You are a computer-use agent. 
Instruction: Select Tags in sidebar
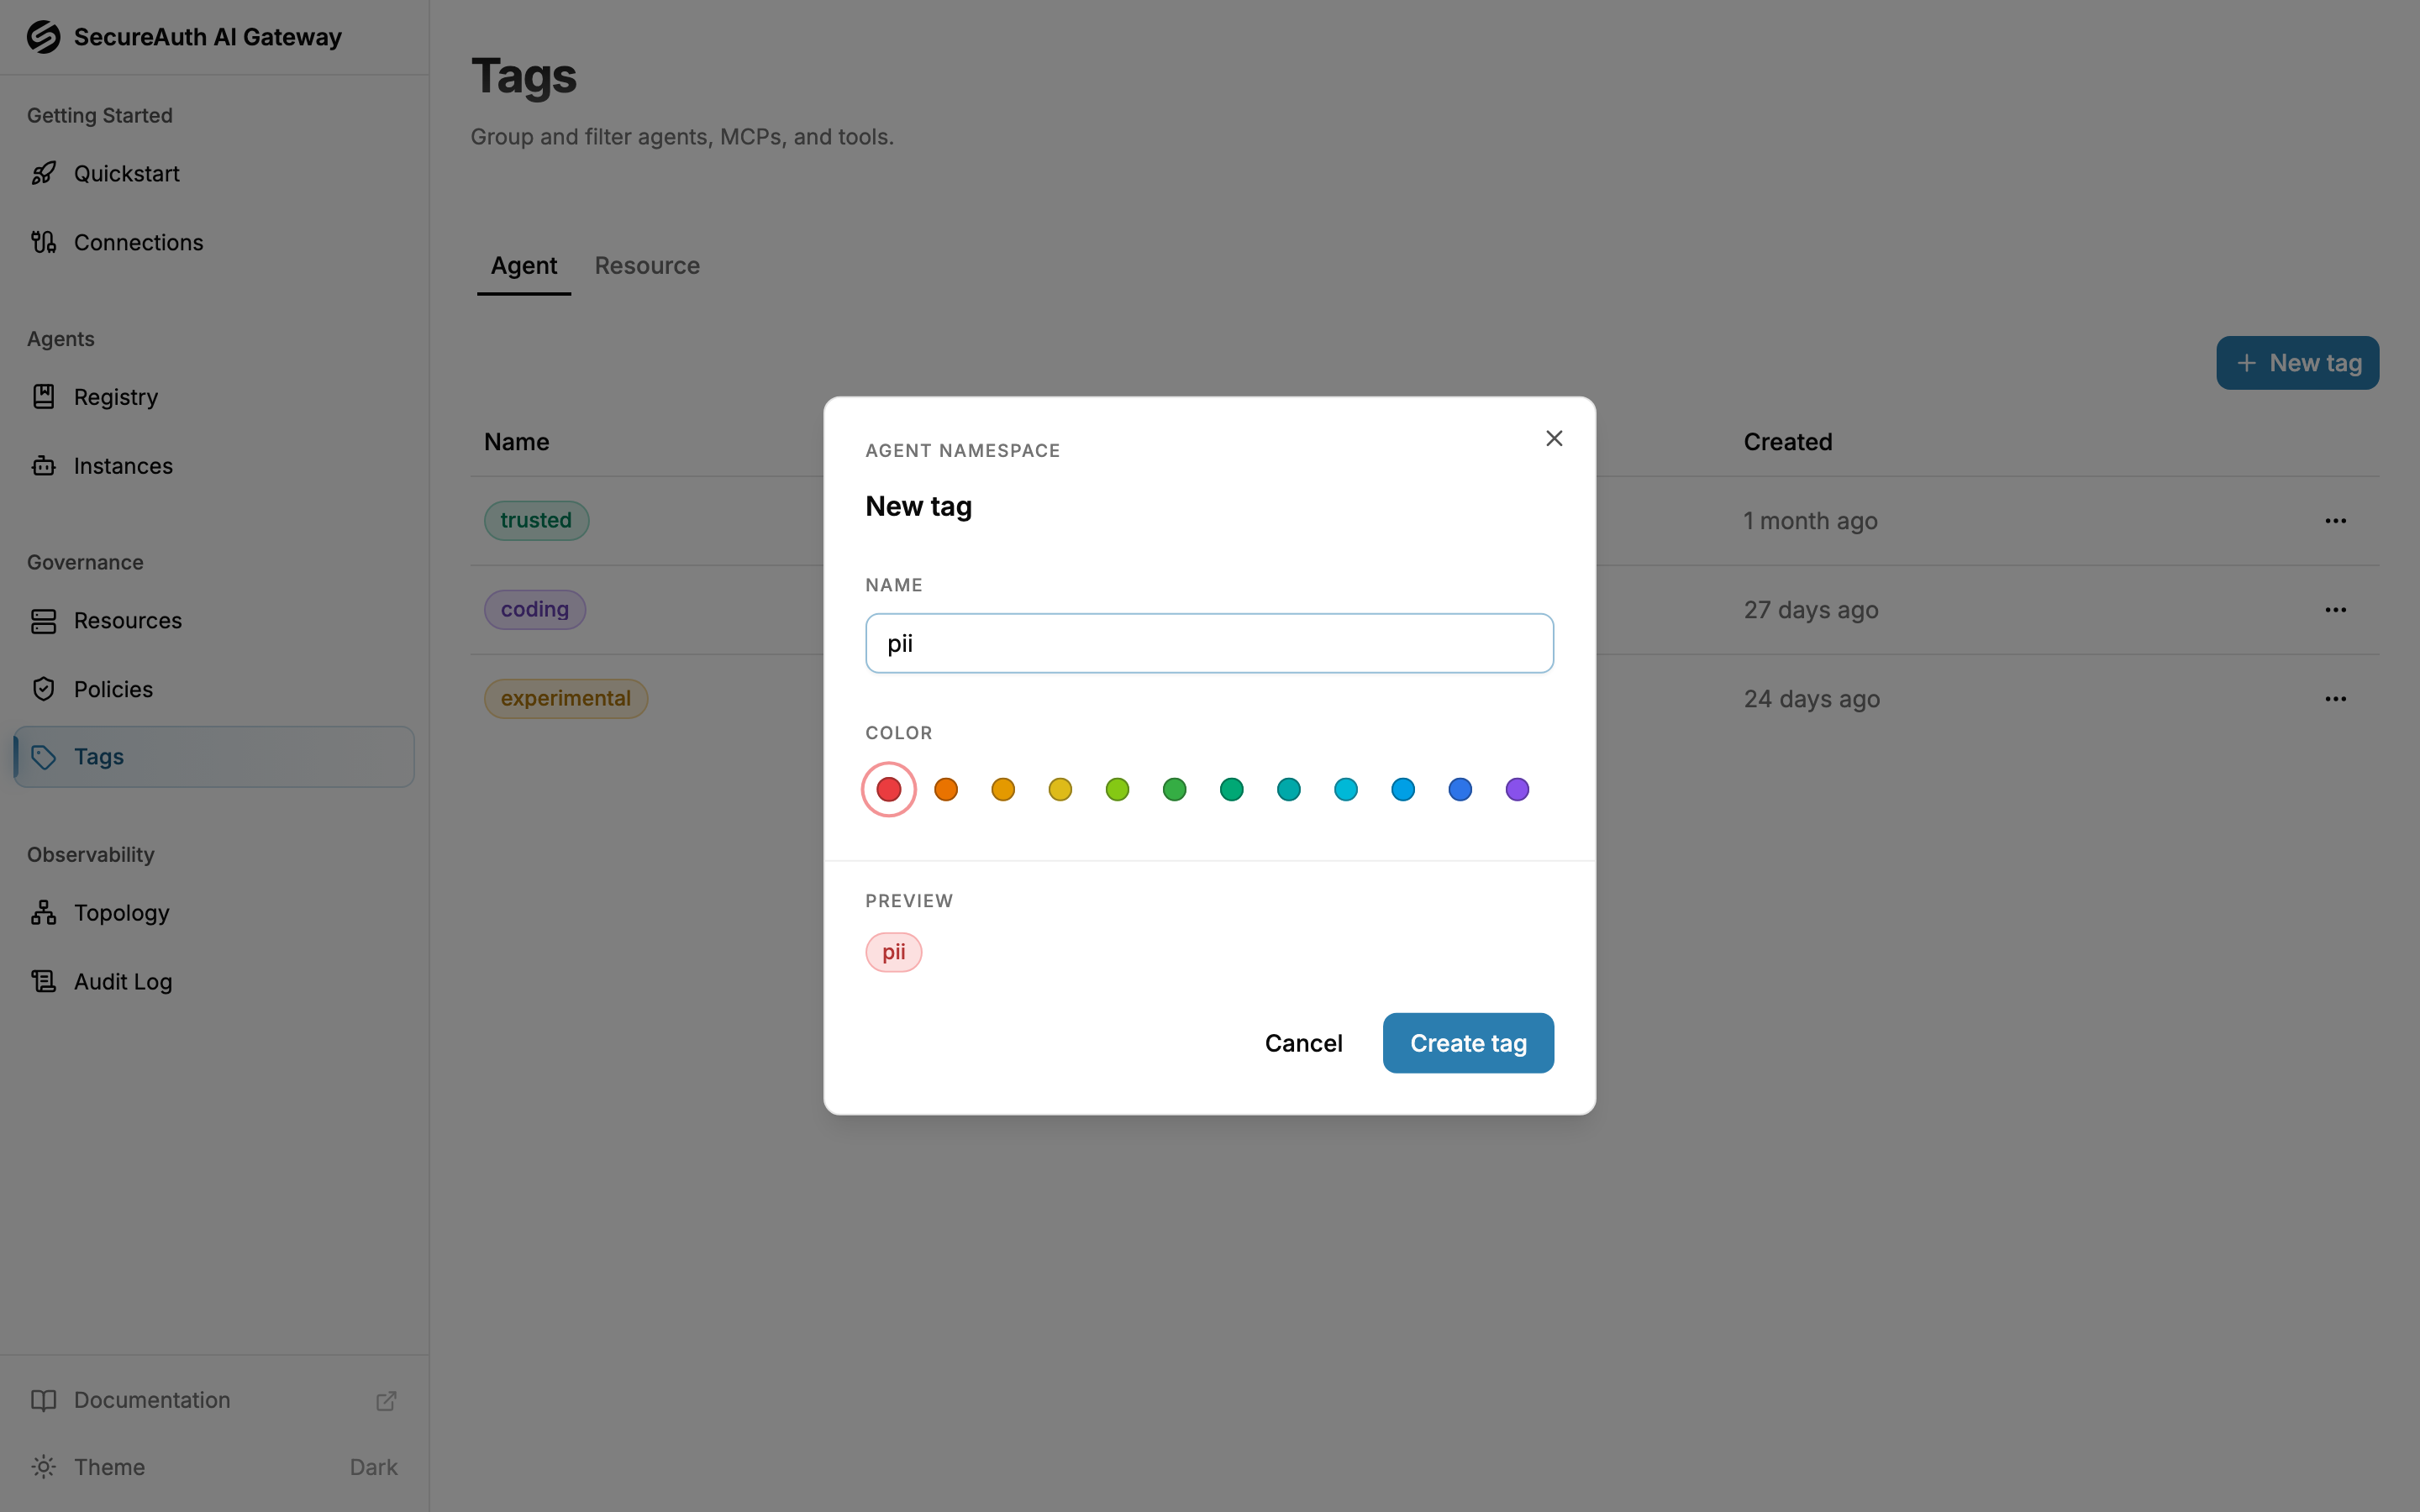pyautogui.click(x=214, y=757)
